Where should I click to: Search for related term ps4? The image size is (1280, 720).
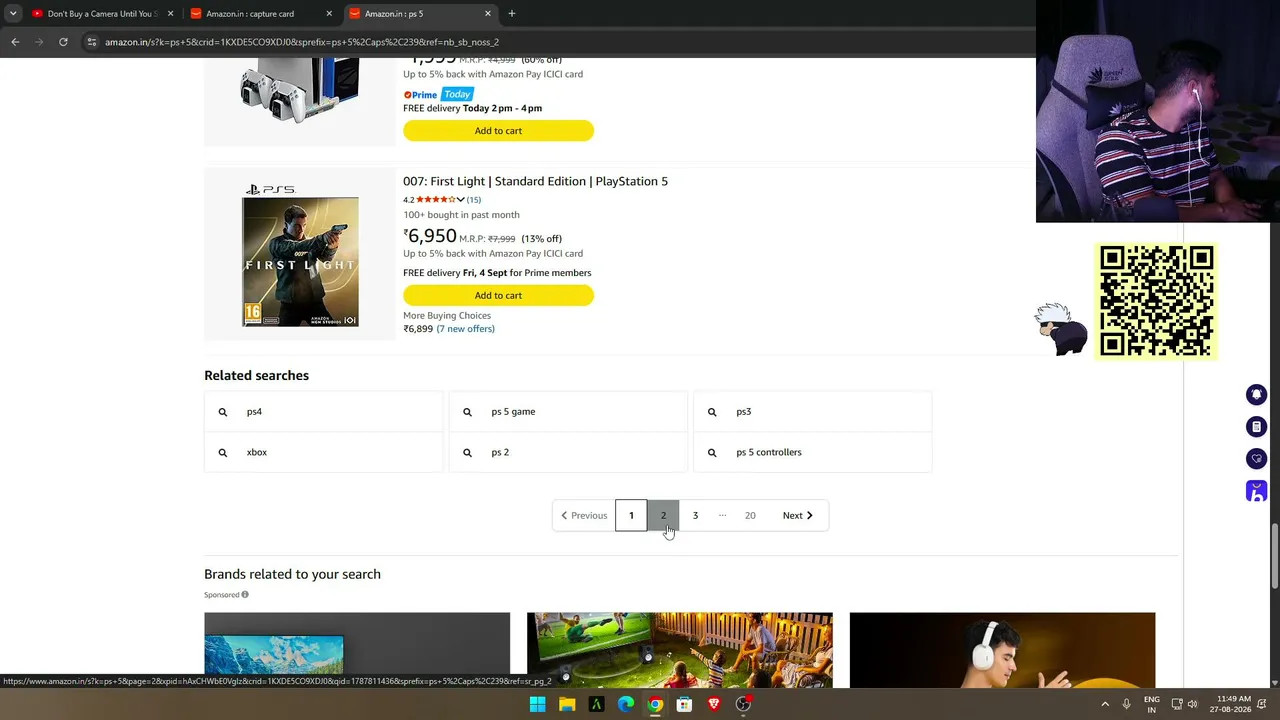pyautogui.click(x=323, y=412)
